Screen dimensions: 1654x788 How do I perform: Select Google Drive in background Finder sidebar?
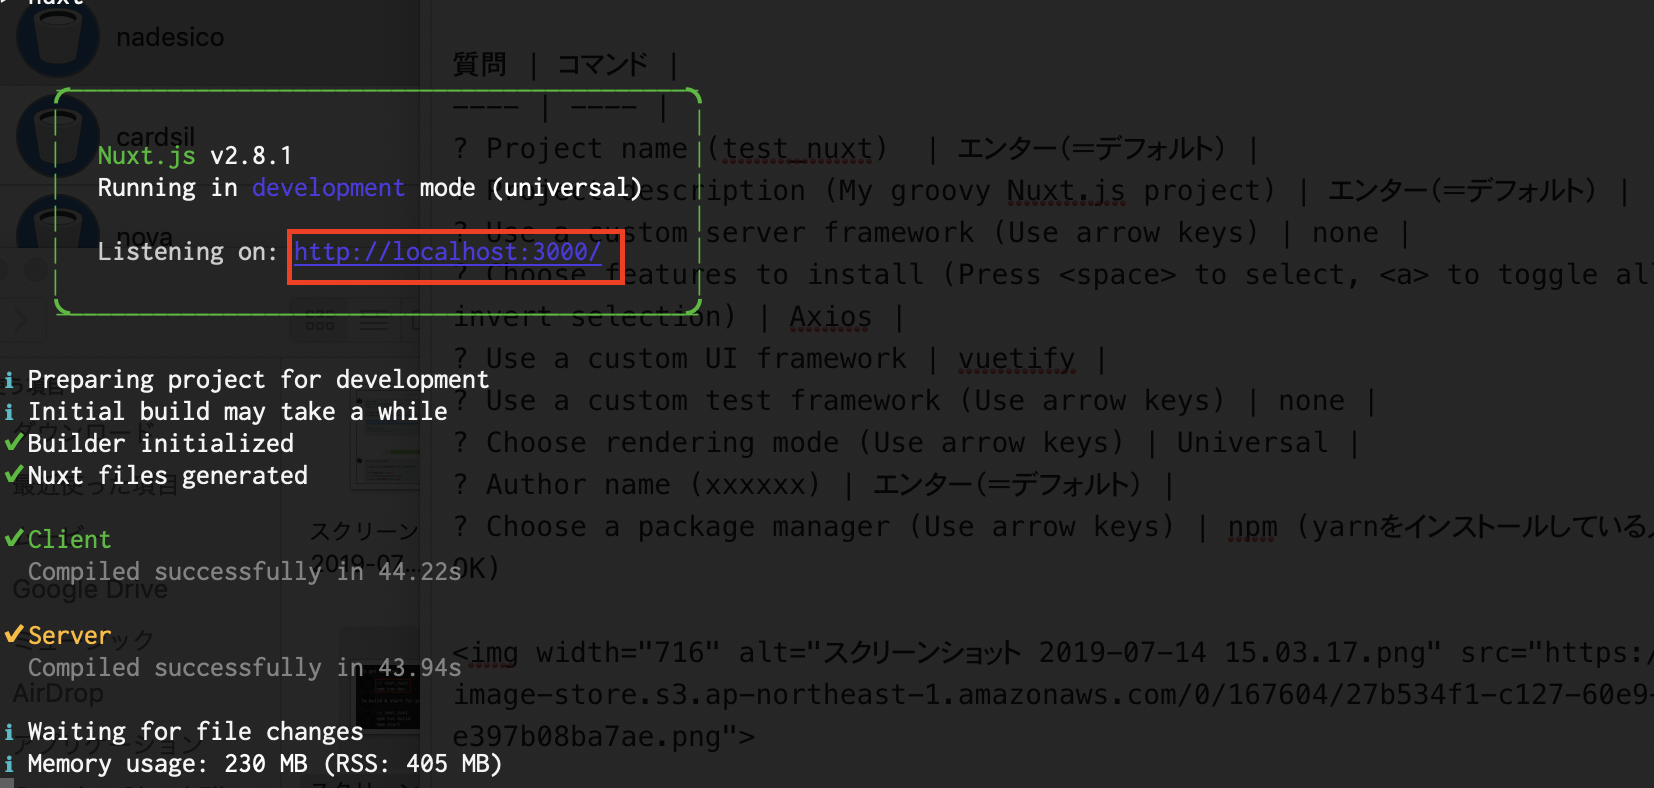click(x=90, y=589)
